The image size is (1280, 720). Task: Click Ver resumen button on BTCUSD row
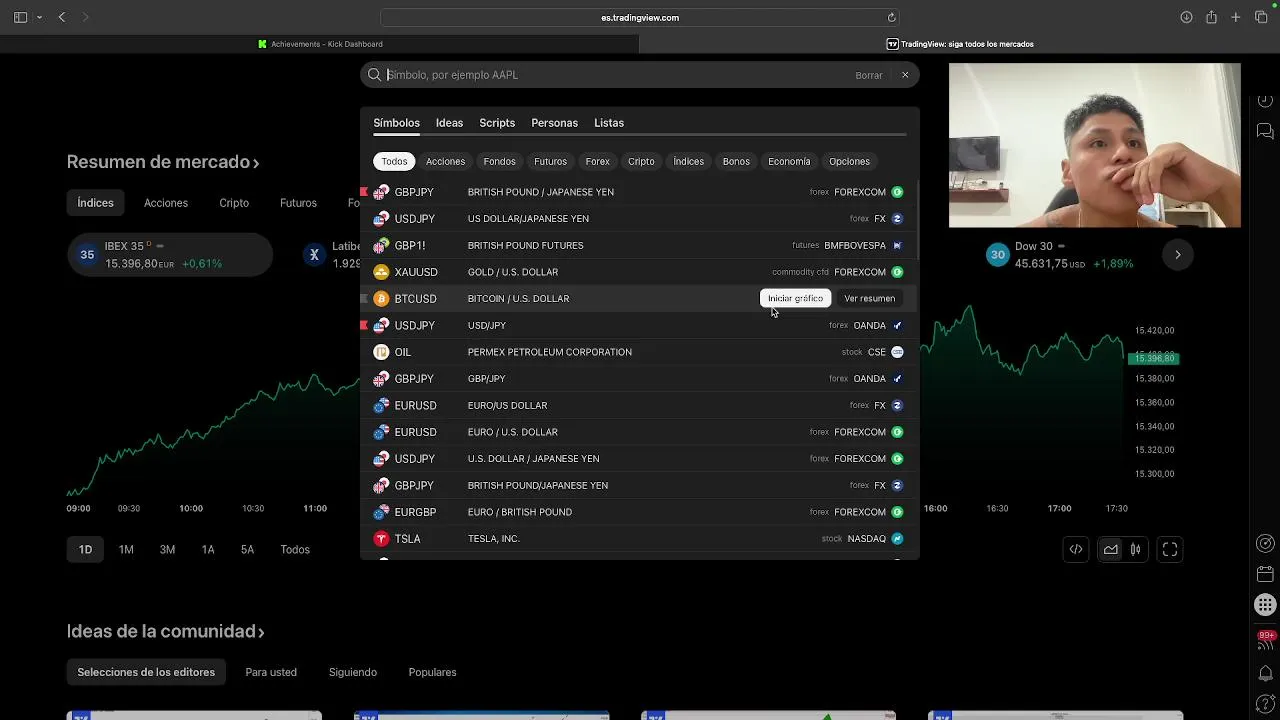tap(869, 298)
